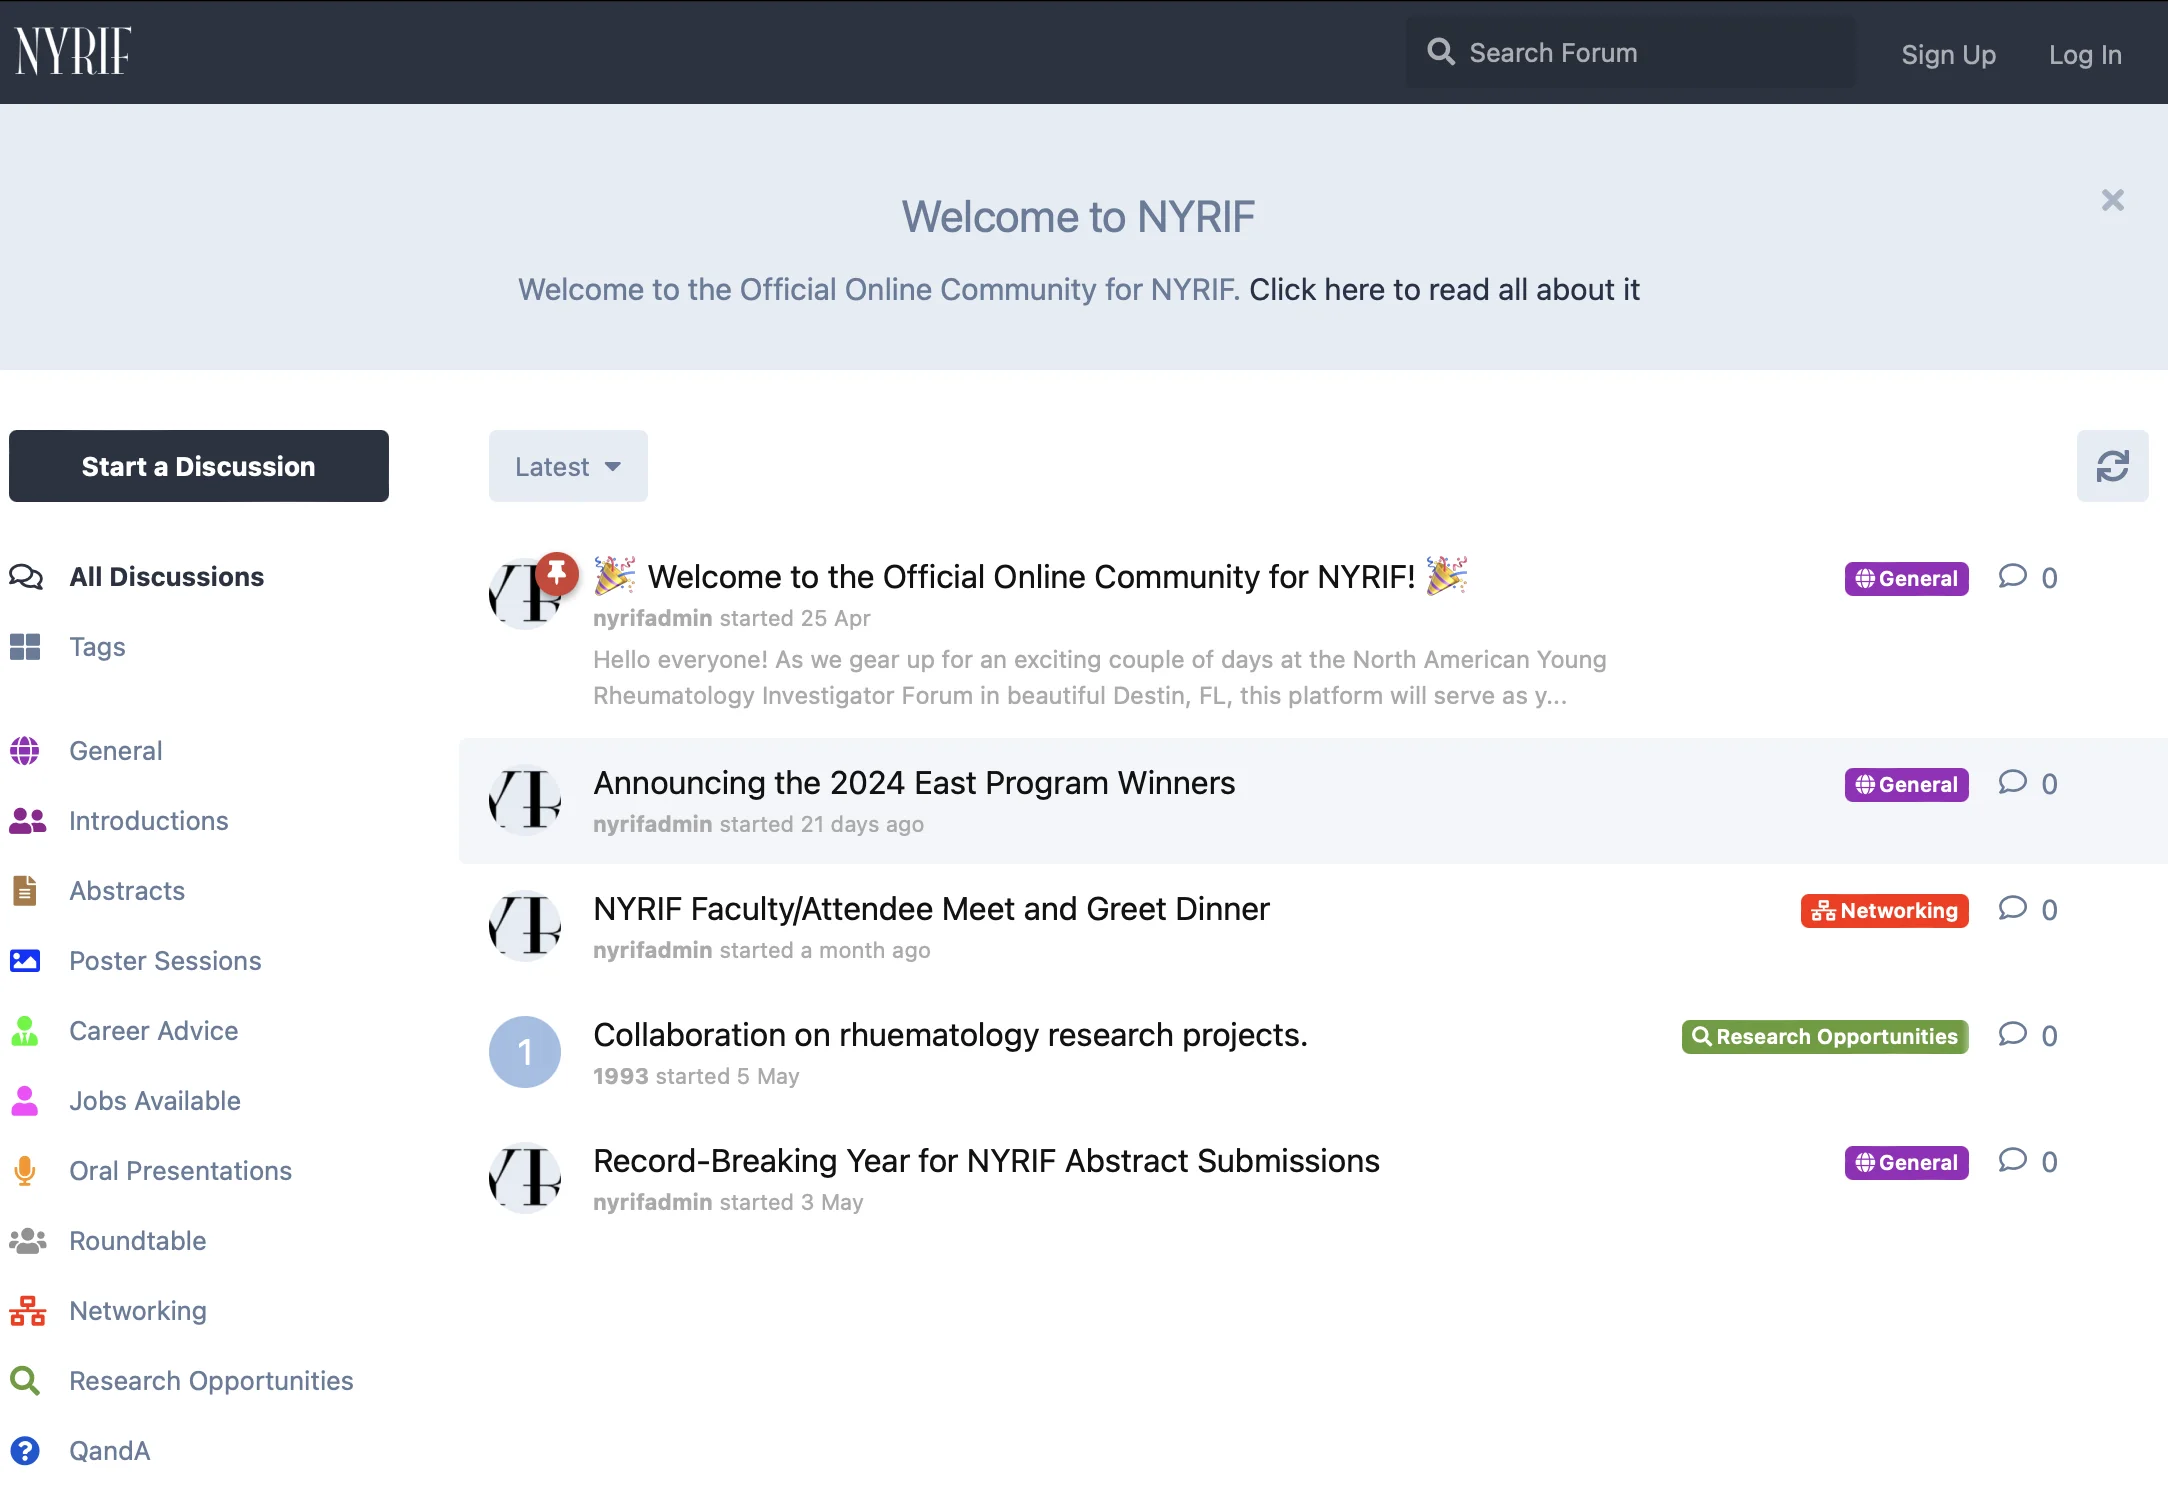The width and height of the screenshot is (2168, 1502).
Task: Click the refresh discussions icon
Action: [2112, 466]
